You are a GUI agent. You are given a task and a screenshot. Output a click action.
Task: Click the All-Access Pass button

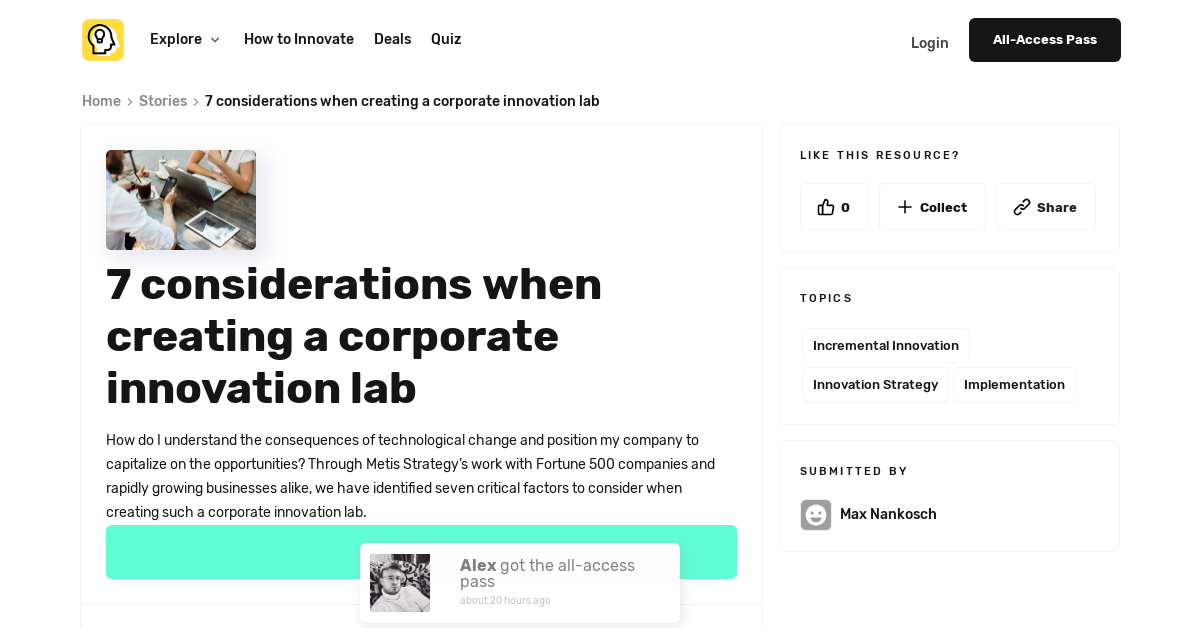point(1044,40)
